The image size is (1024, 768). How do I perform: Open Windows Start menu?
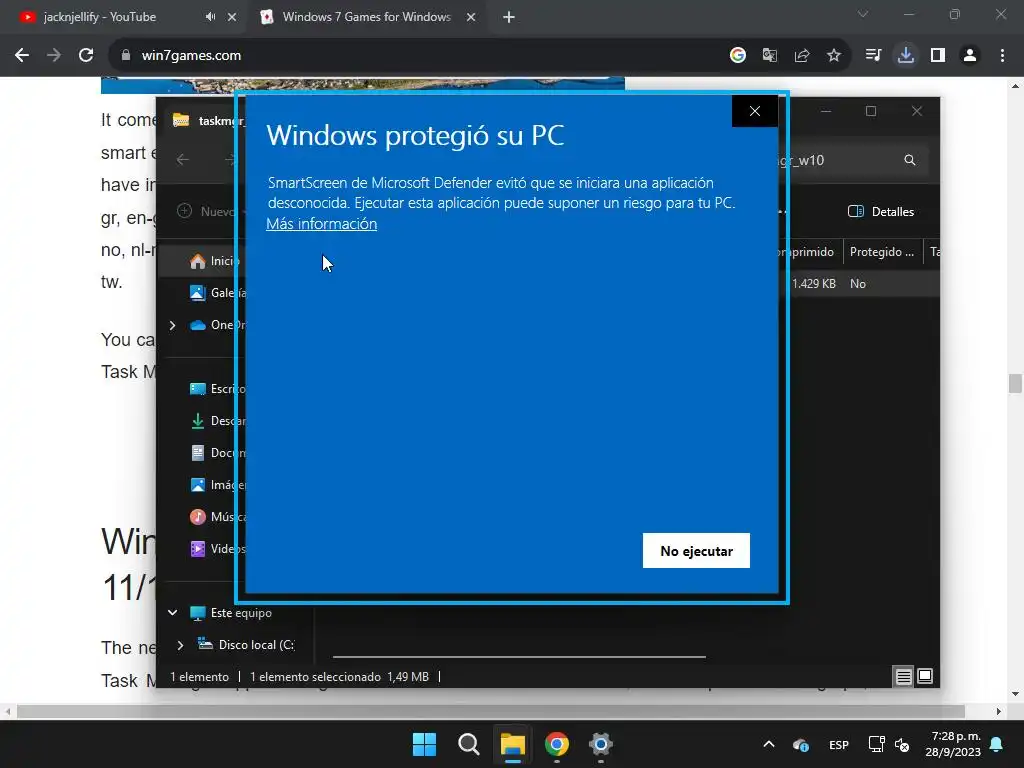[x=424, y=744]
